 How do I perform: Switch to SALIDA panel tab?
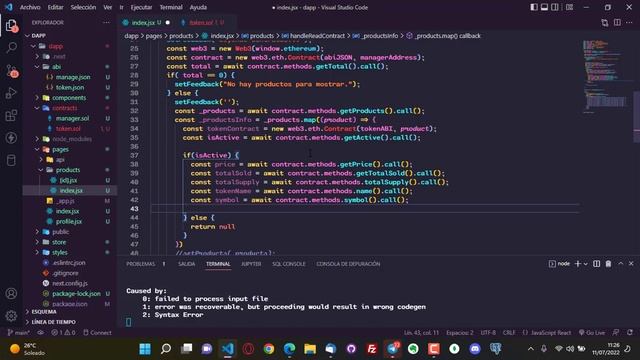click(187, 264)
